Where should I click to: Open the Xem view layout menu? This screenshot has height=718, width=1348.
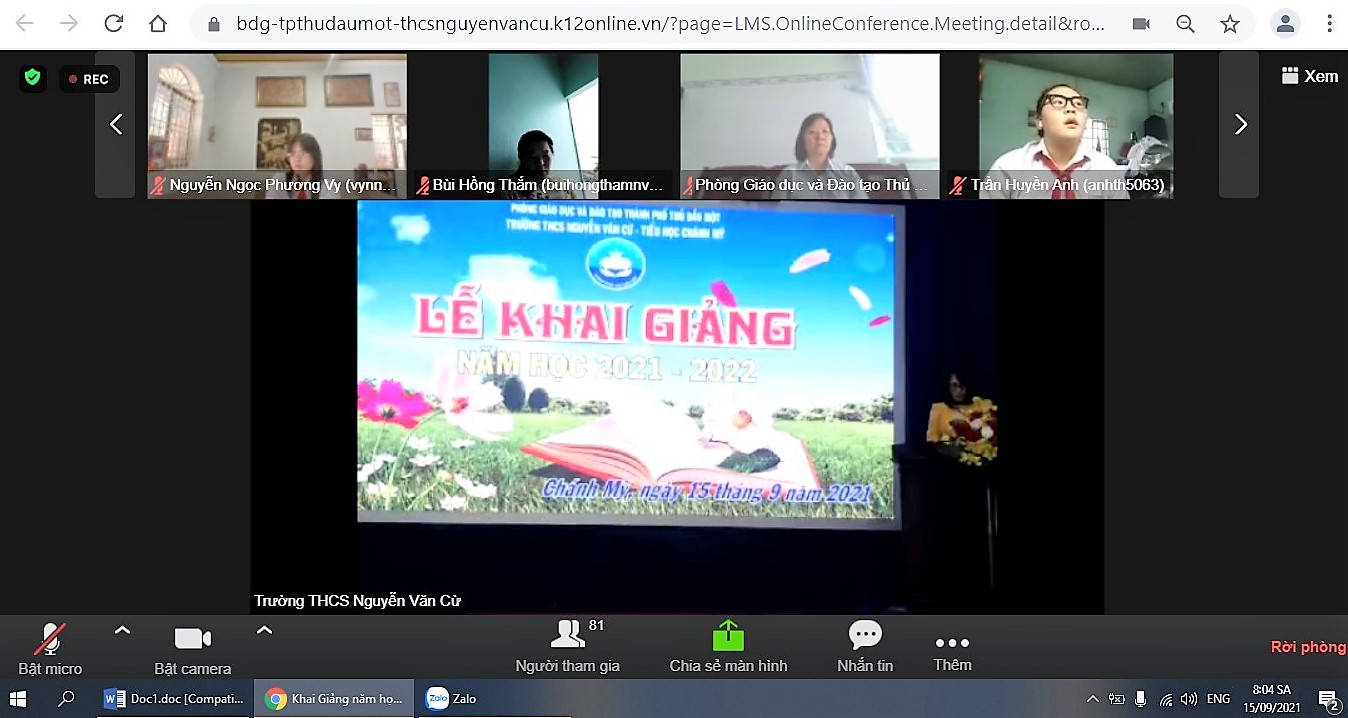click(x=1309, y=76)
